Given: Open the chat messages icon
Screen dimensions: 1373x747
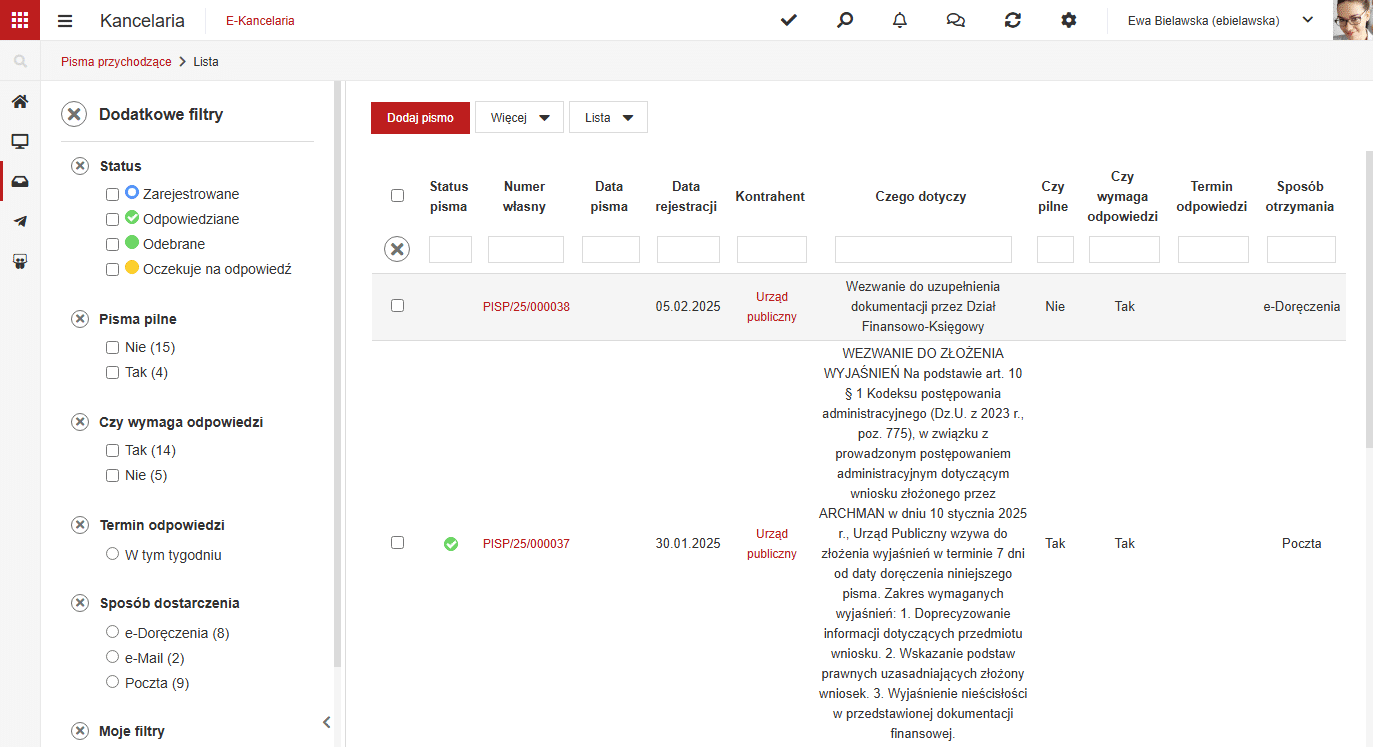Looking at the screenshot, I should [x=956, y=20].
